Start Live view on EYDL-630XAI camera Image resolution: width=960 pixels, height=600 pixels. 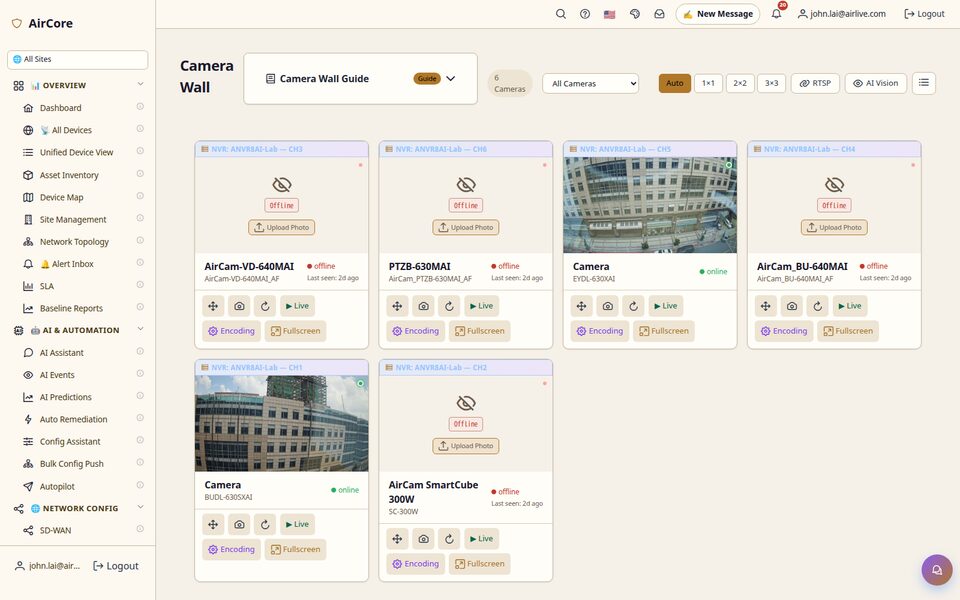(x=665, y=306)
